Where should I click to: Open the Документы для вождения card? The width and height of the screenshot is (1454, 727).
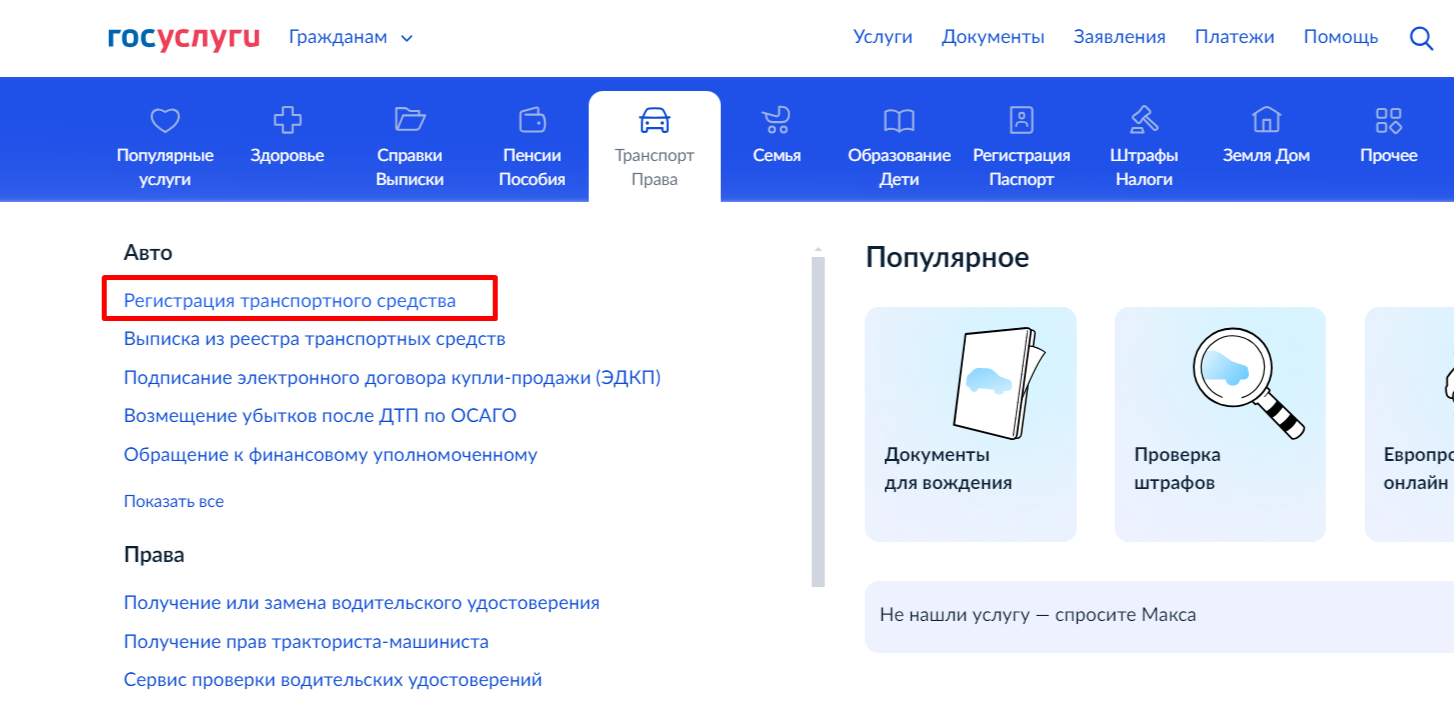tap(970, 424)
